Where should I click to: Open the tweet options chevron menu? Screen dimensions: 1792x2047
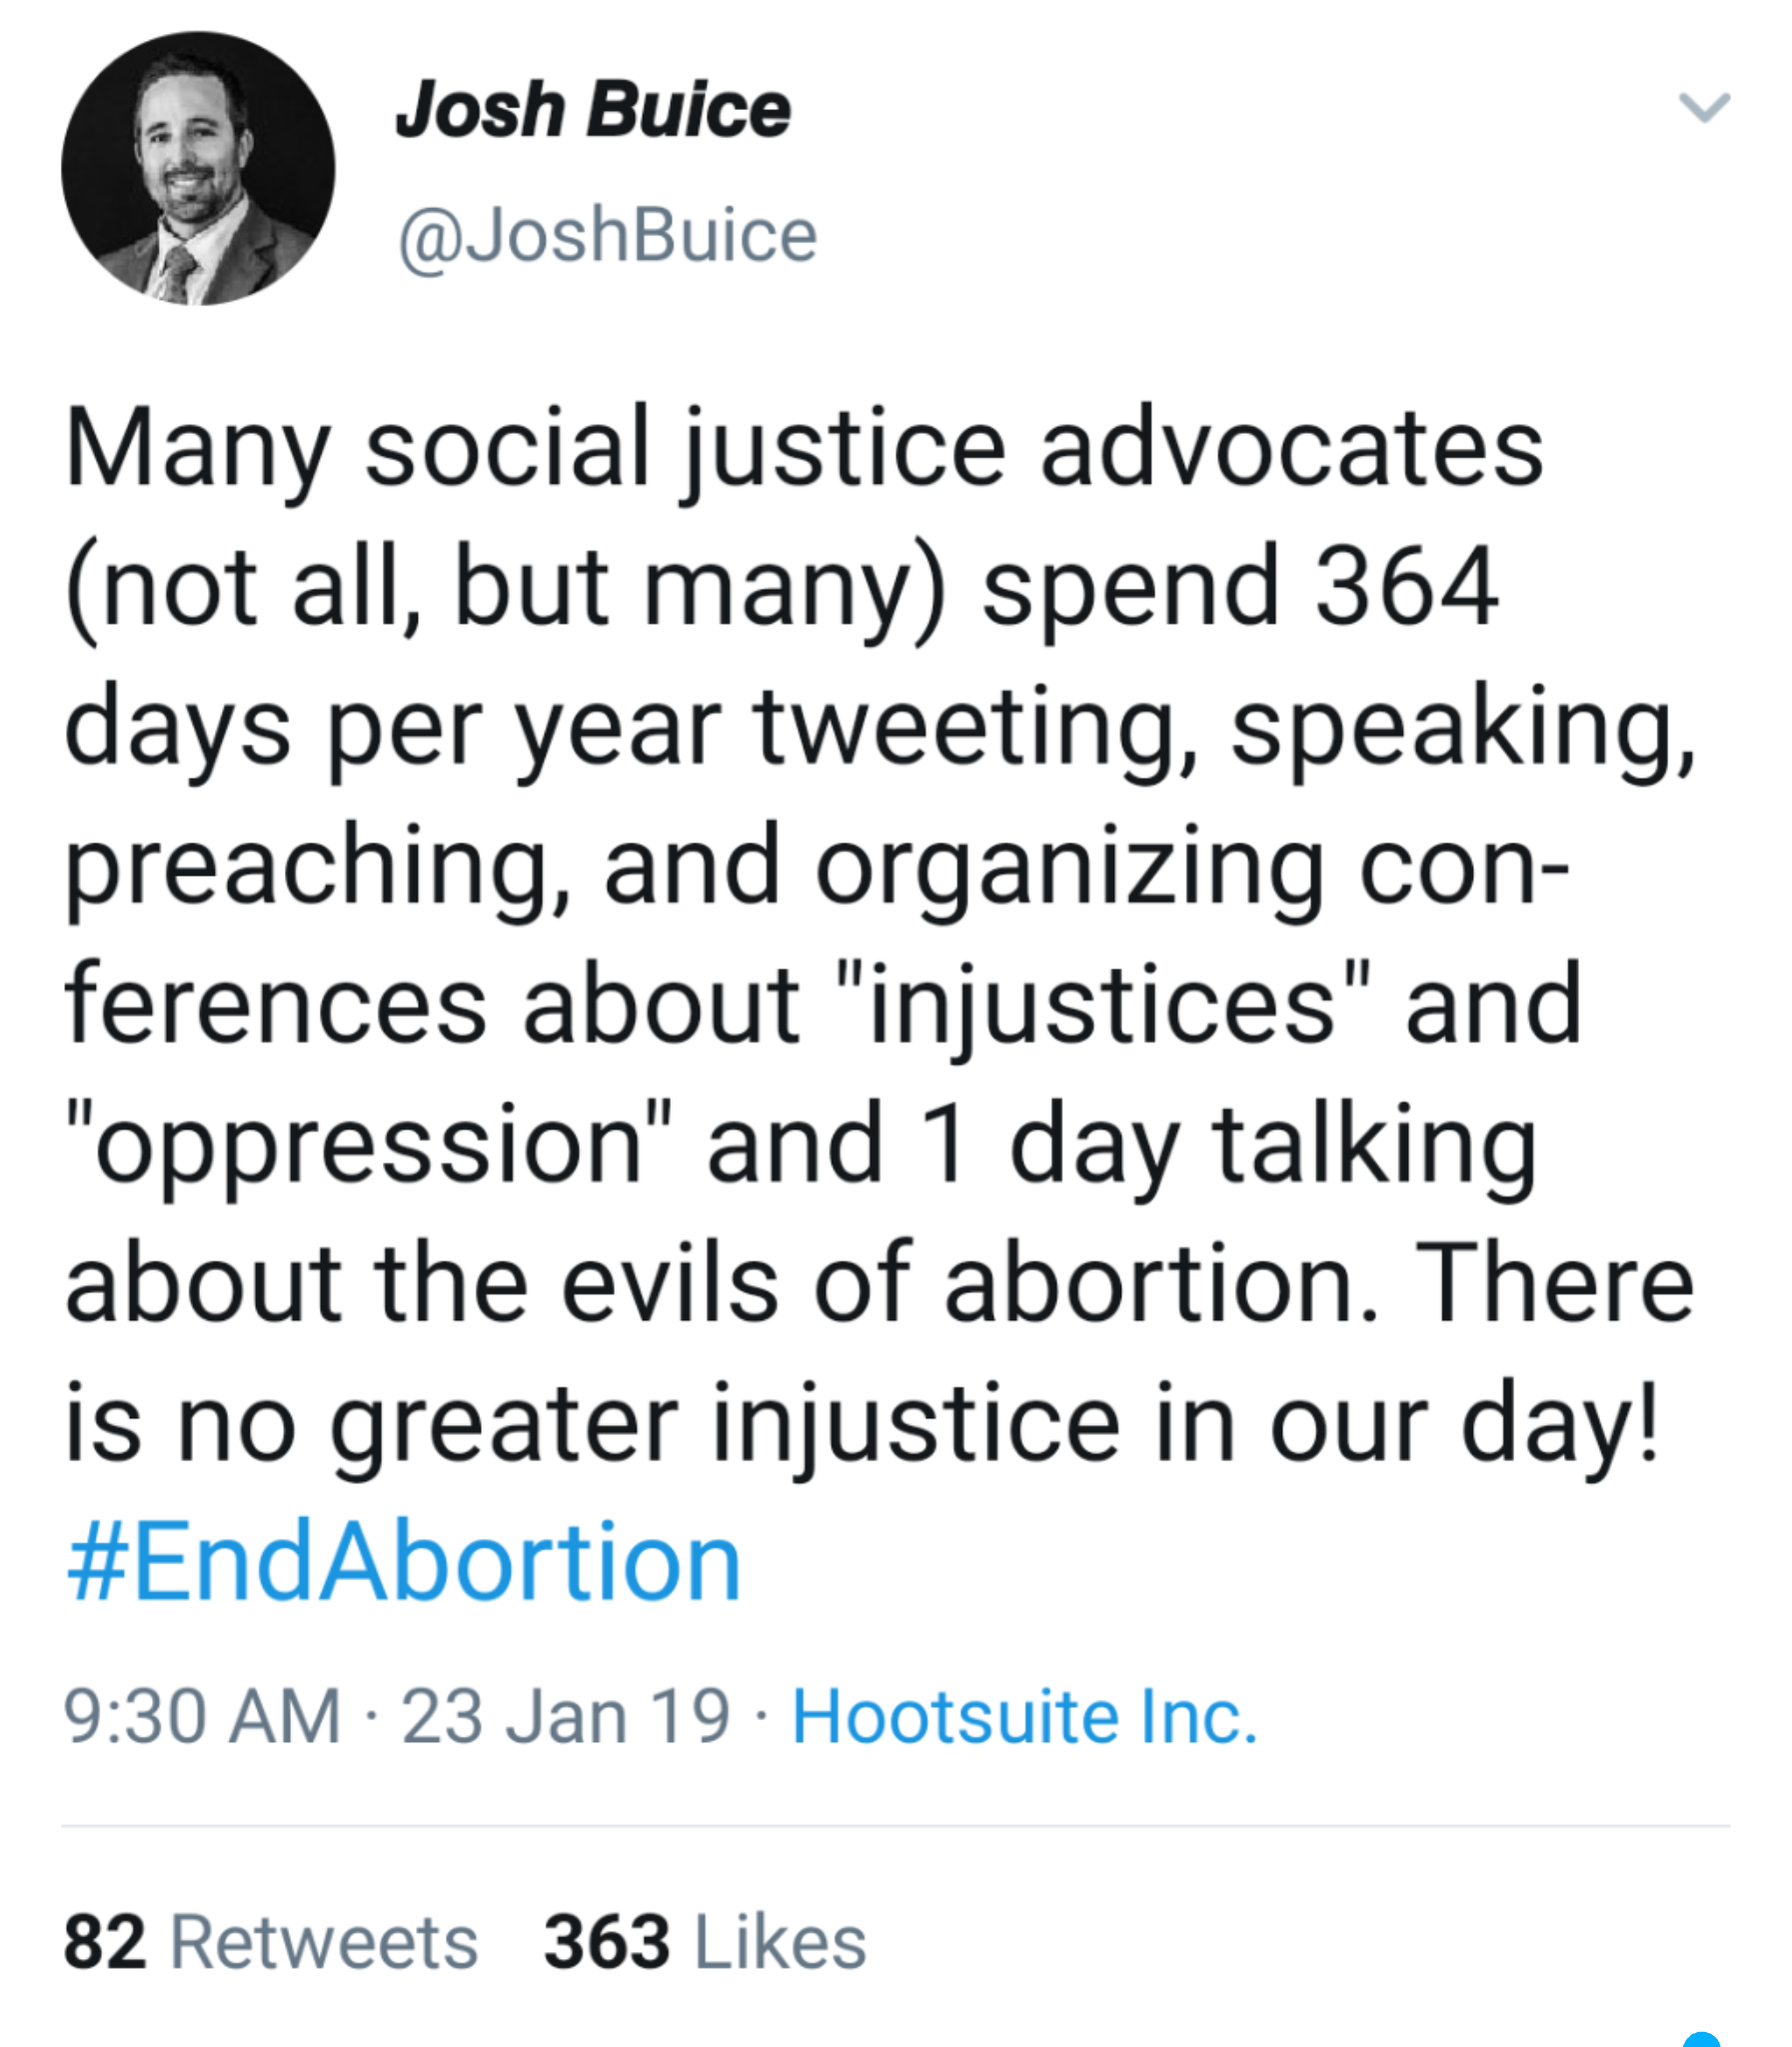[x=1703, y=107]
